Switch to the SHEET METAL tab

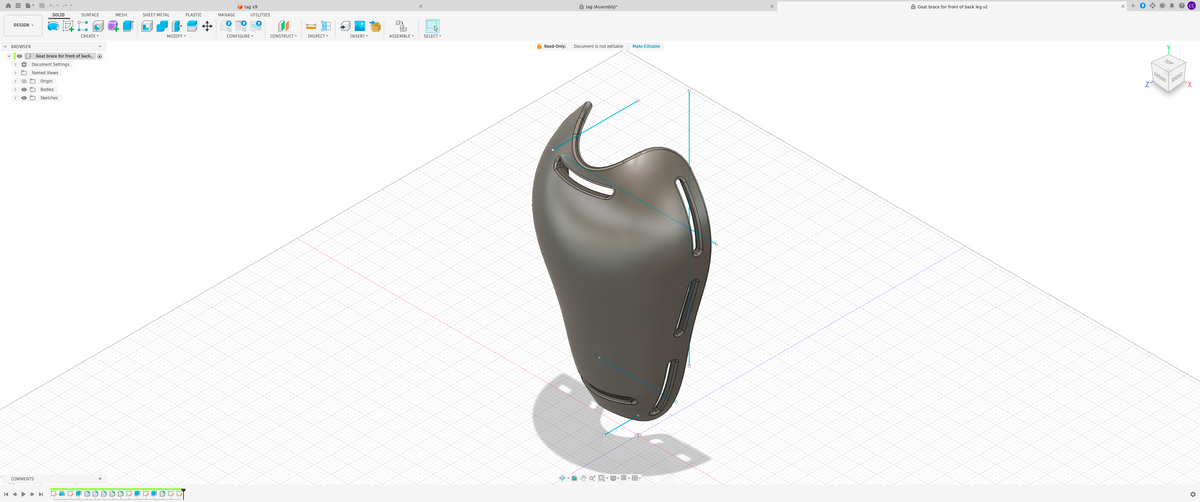click(x=156, y=15)
